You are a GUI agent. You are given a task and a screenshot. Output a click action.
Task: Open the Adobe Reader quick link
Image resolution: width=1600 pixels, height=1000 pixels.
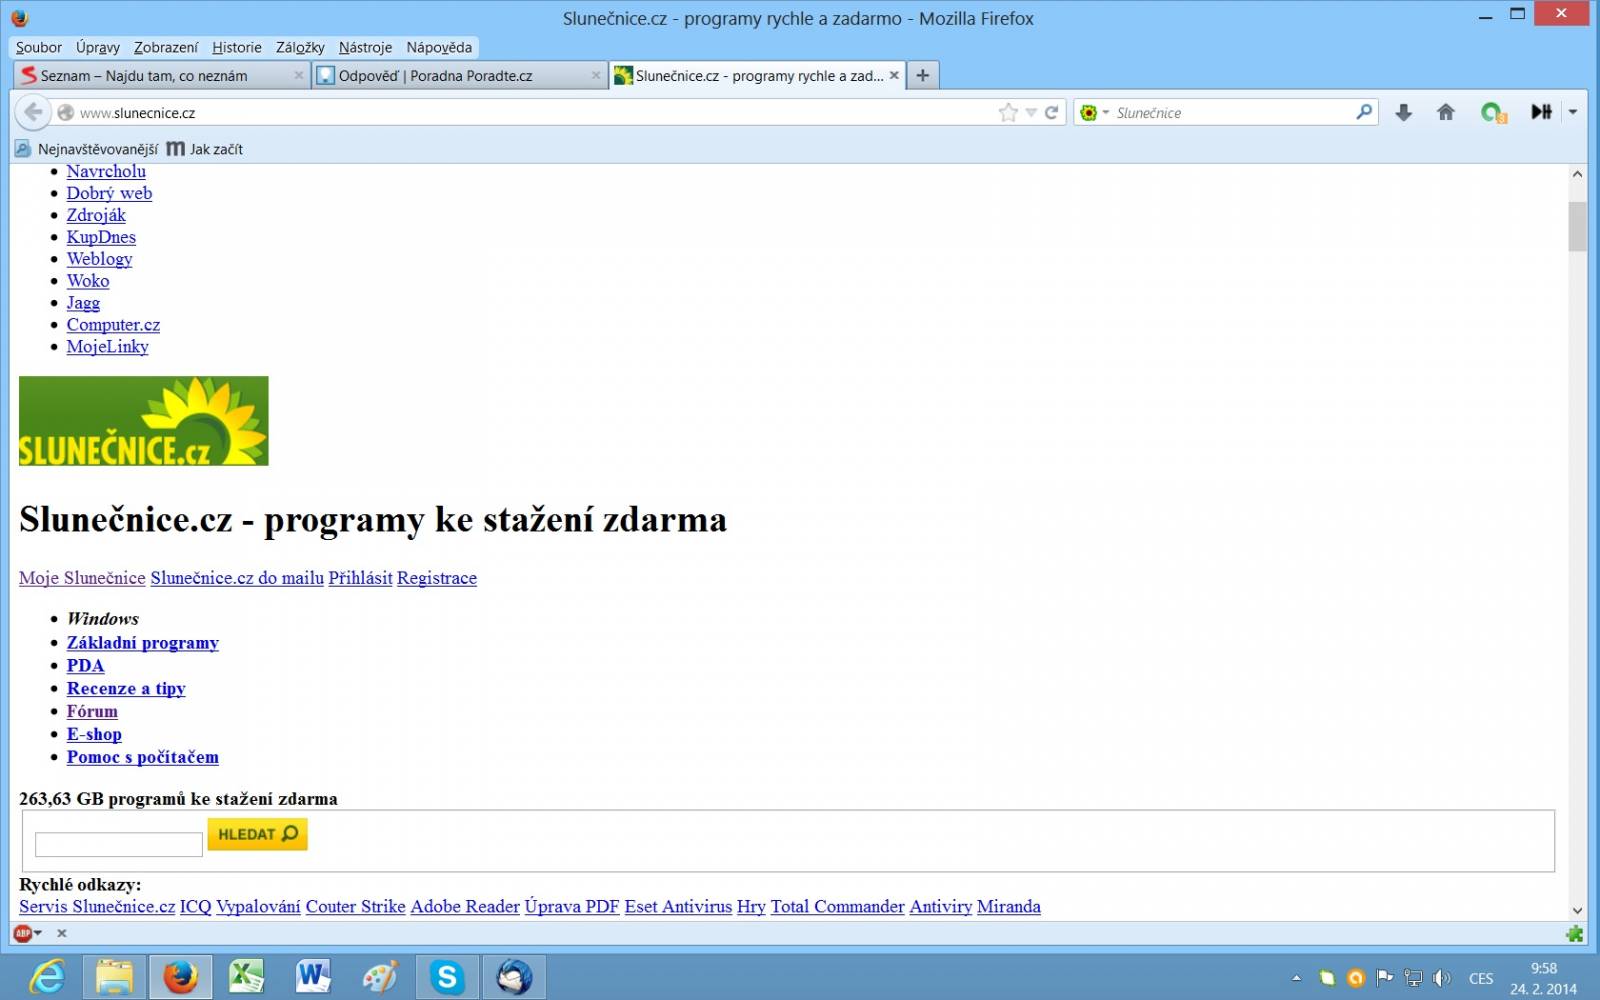[465, 907]
